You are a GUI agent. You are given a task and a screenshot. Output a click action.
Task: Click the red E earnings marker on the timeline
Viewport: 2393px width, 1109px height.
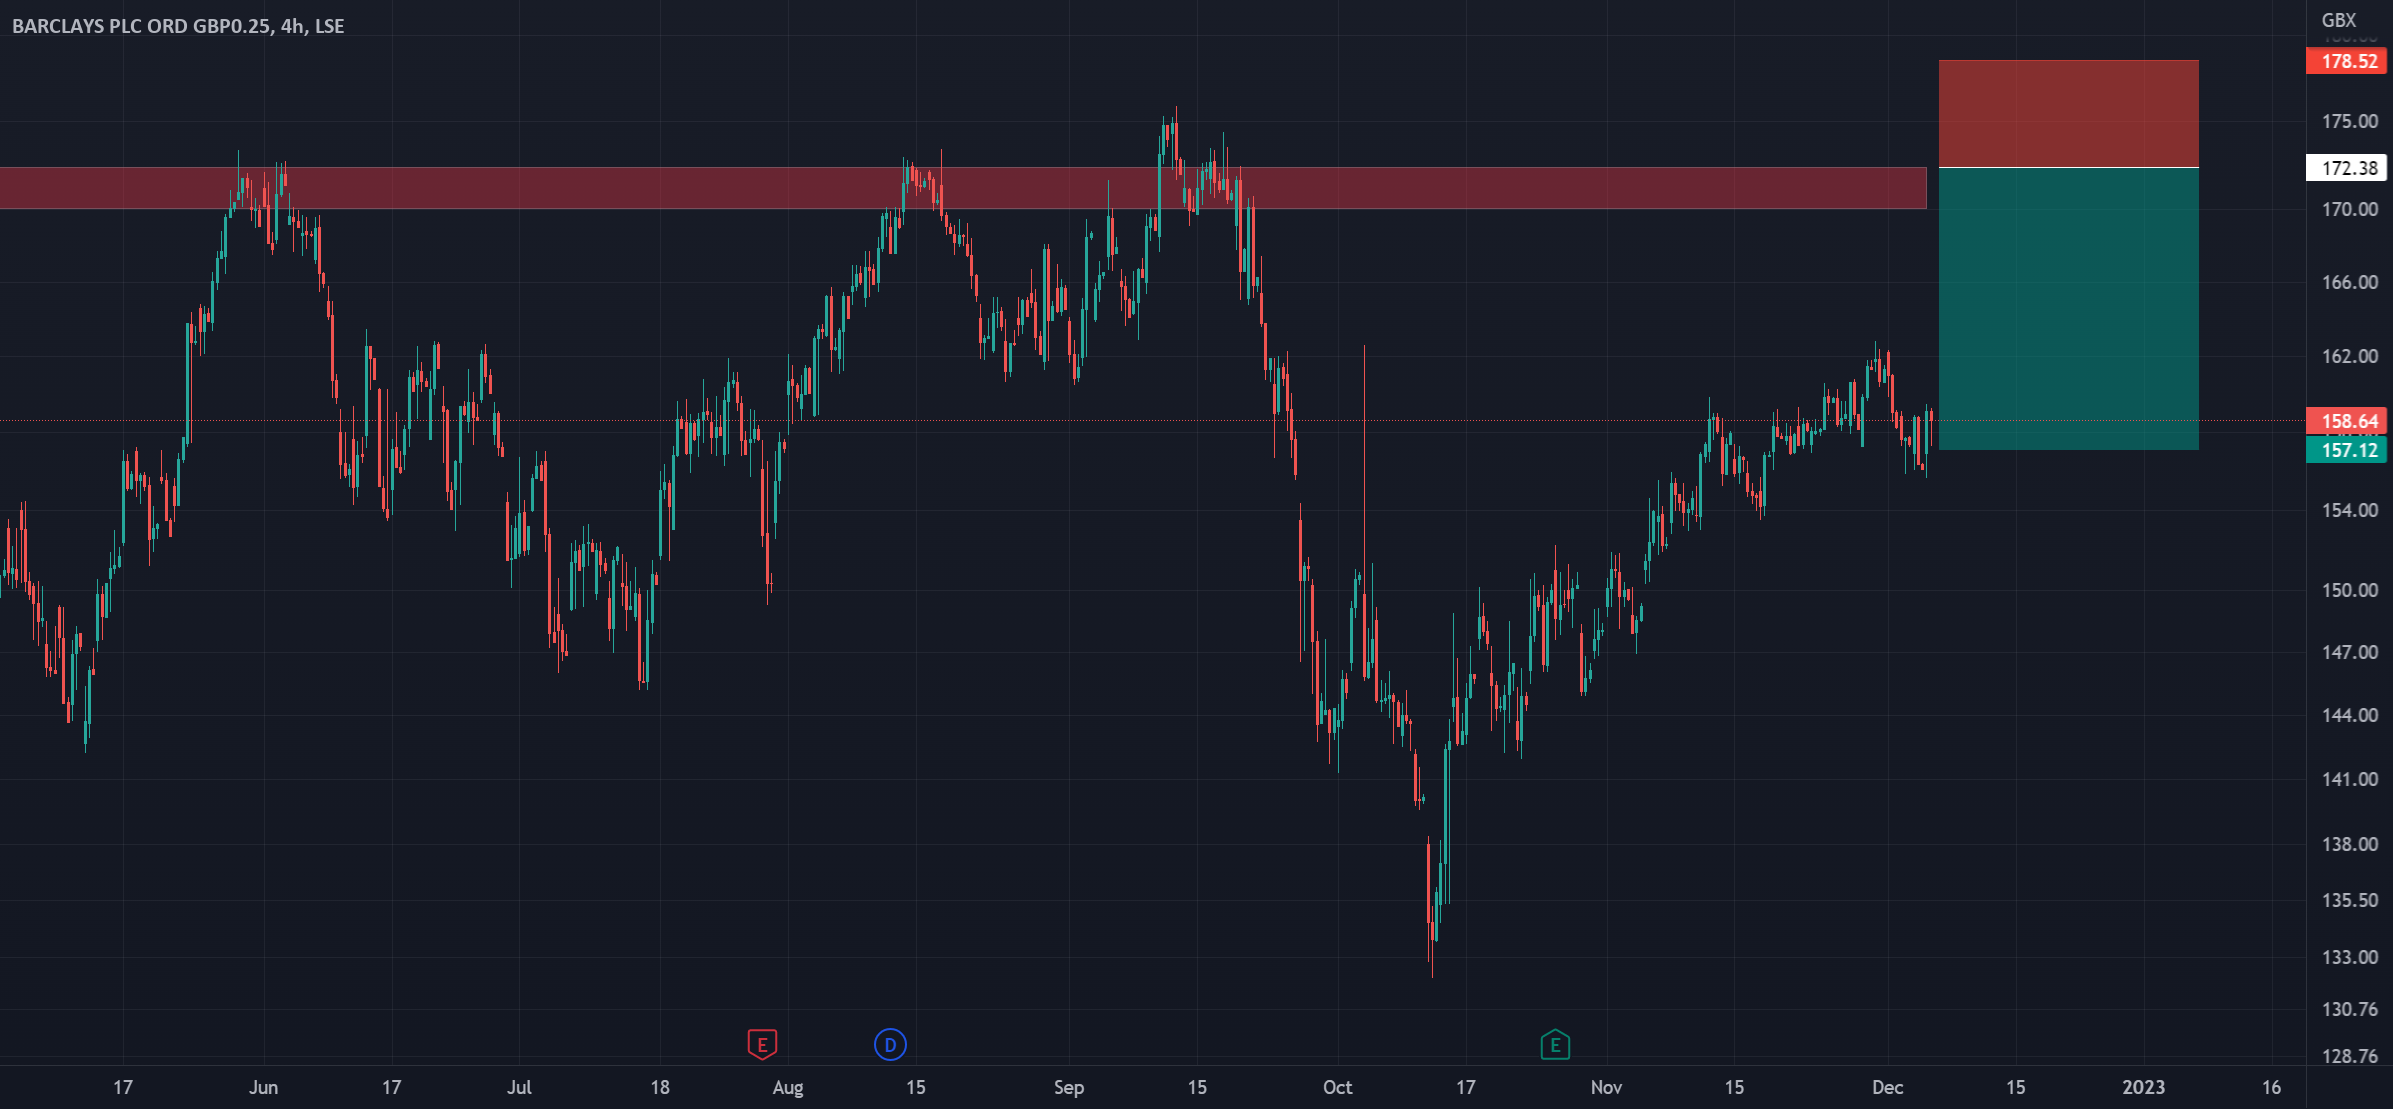coord(762,1043)
